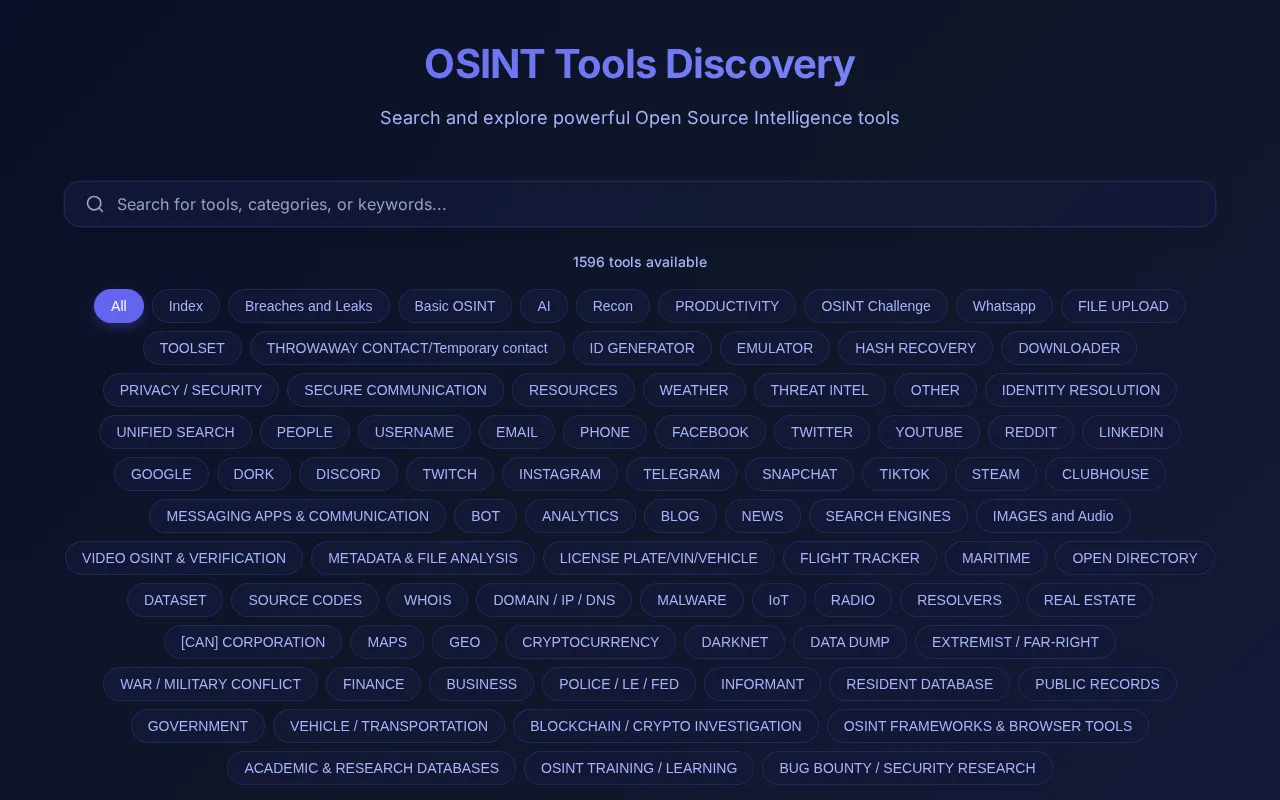Select THROWAWAY CONTACT/Temporary contact chip
Screen dimensions: 1280x800
(x=407, y=348)
